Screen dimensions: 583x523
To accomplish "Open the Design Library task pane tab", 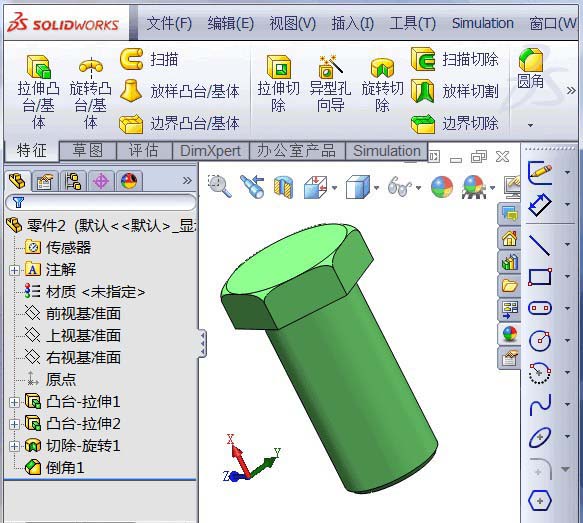I will pos(509,262).
